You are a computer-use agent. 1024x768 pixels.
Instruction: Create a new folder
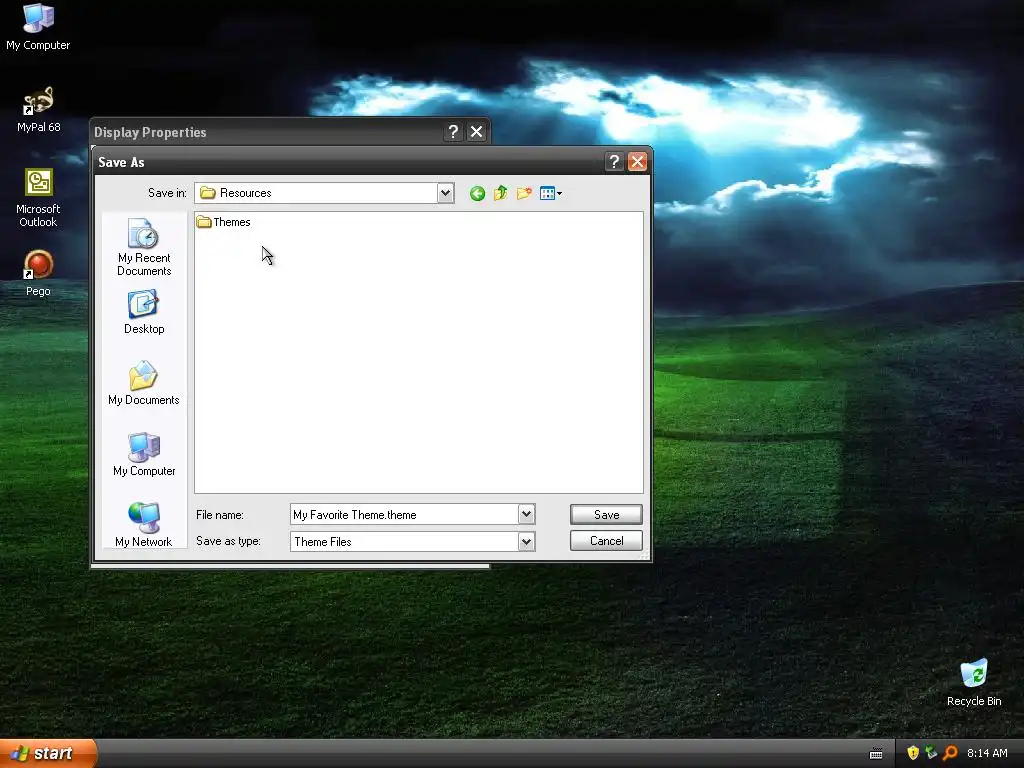tap(524, 193)
